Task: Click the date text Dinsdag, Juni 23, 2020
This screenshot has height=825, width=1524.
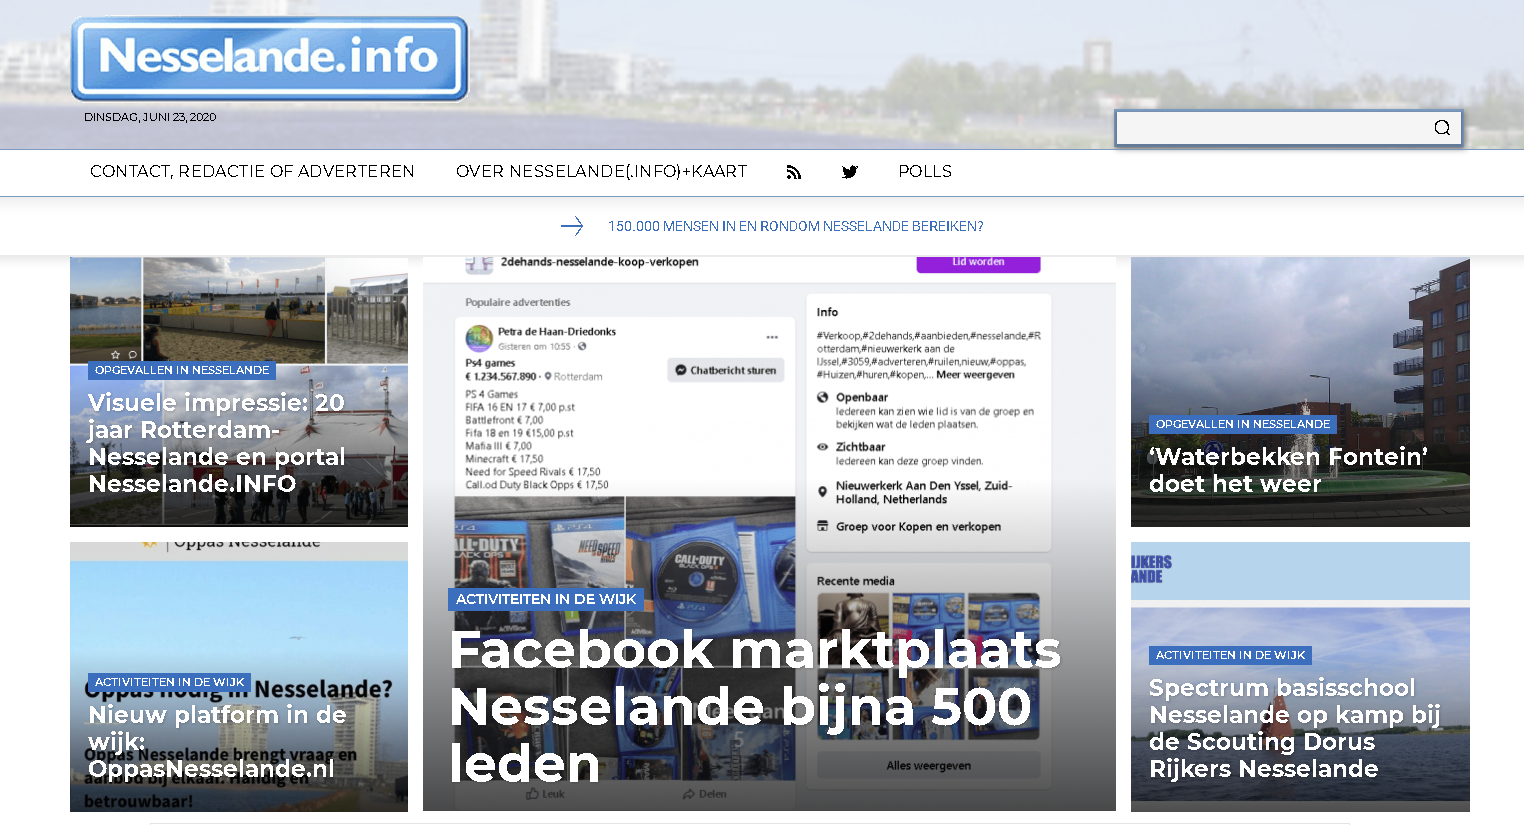Action: [x=150, y=117]
